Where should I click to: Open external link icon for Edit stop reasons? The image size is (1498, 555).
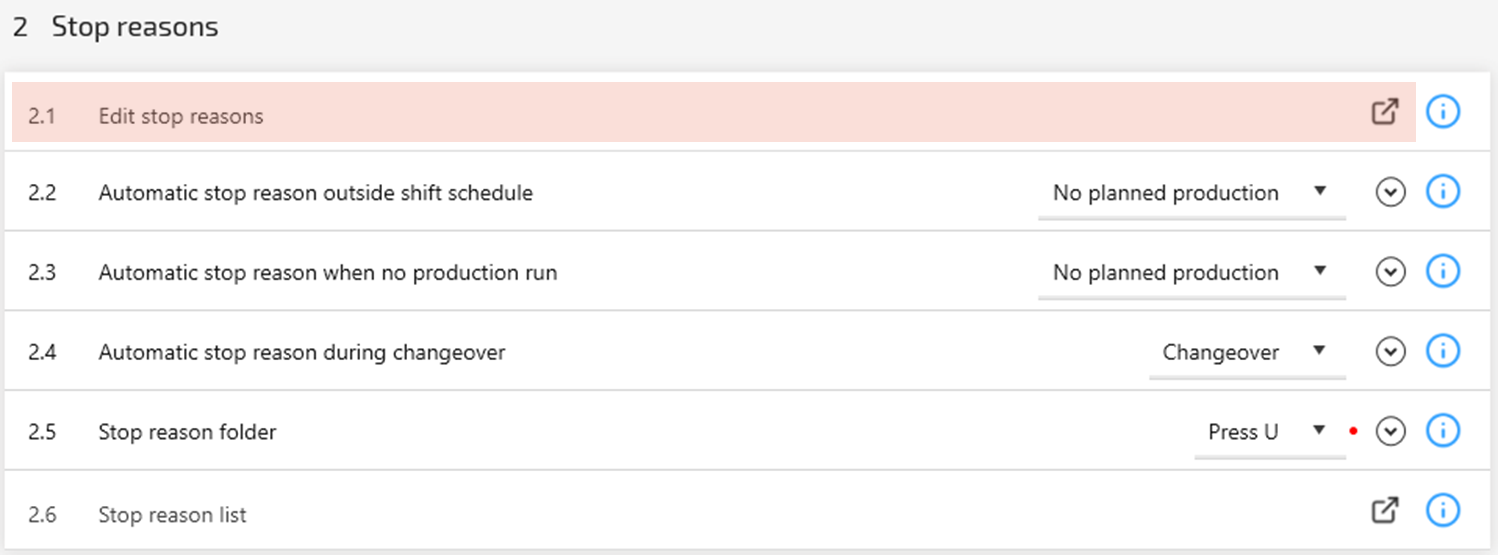click(x=1384, y=112)
